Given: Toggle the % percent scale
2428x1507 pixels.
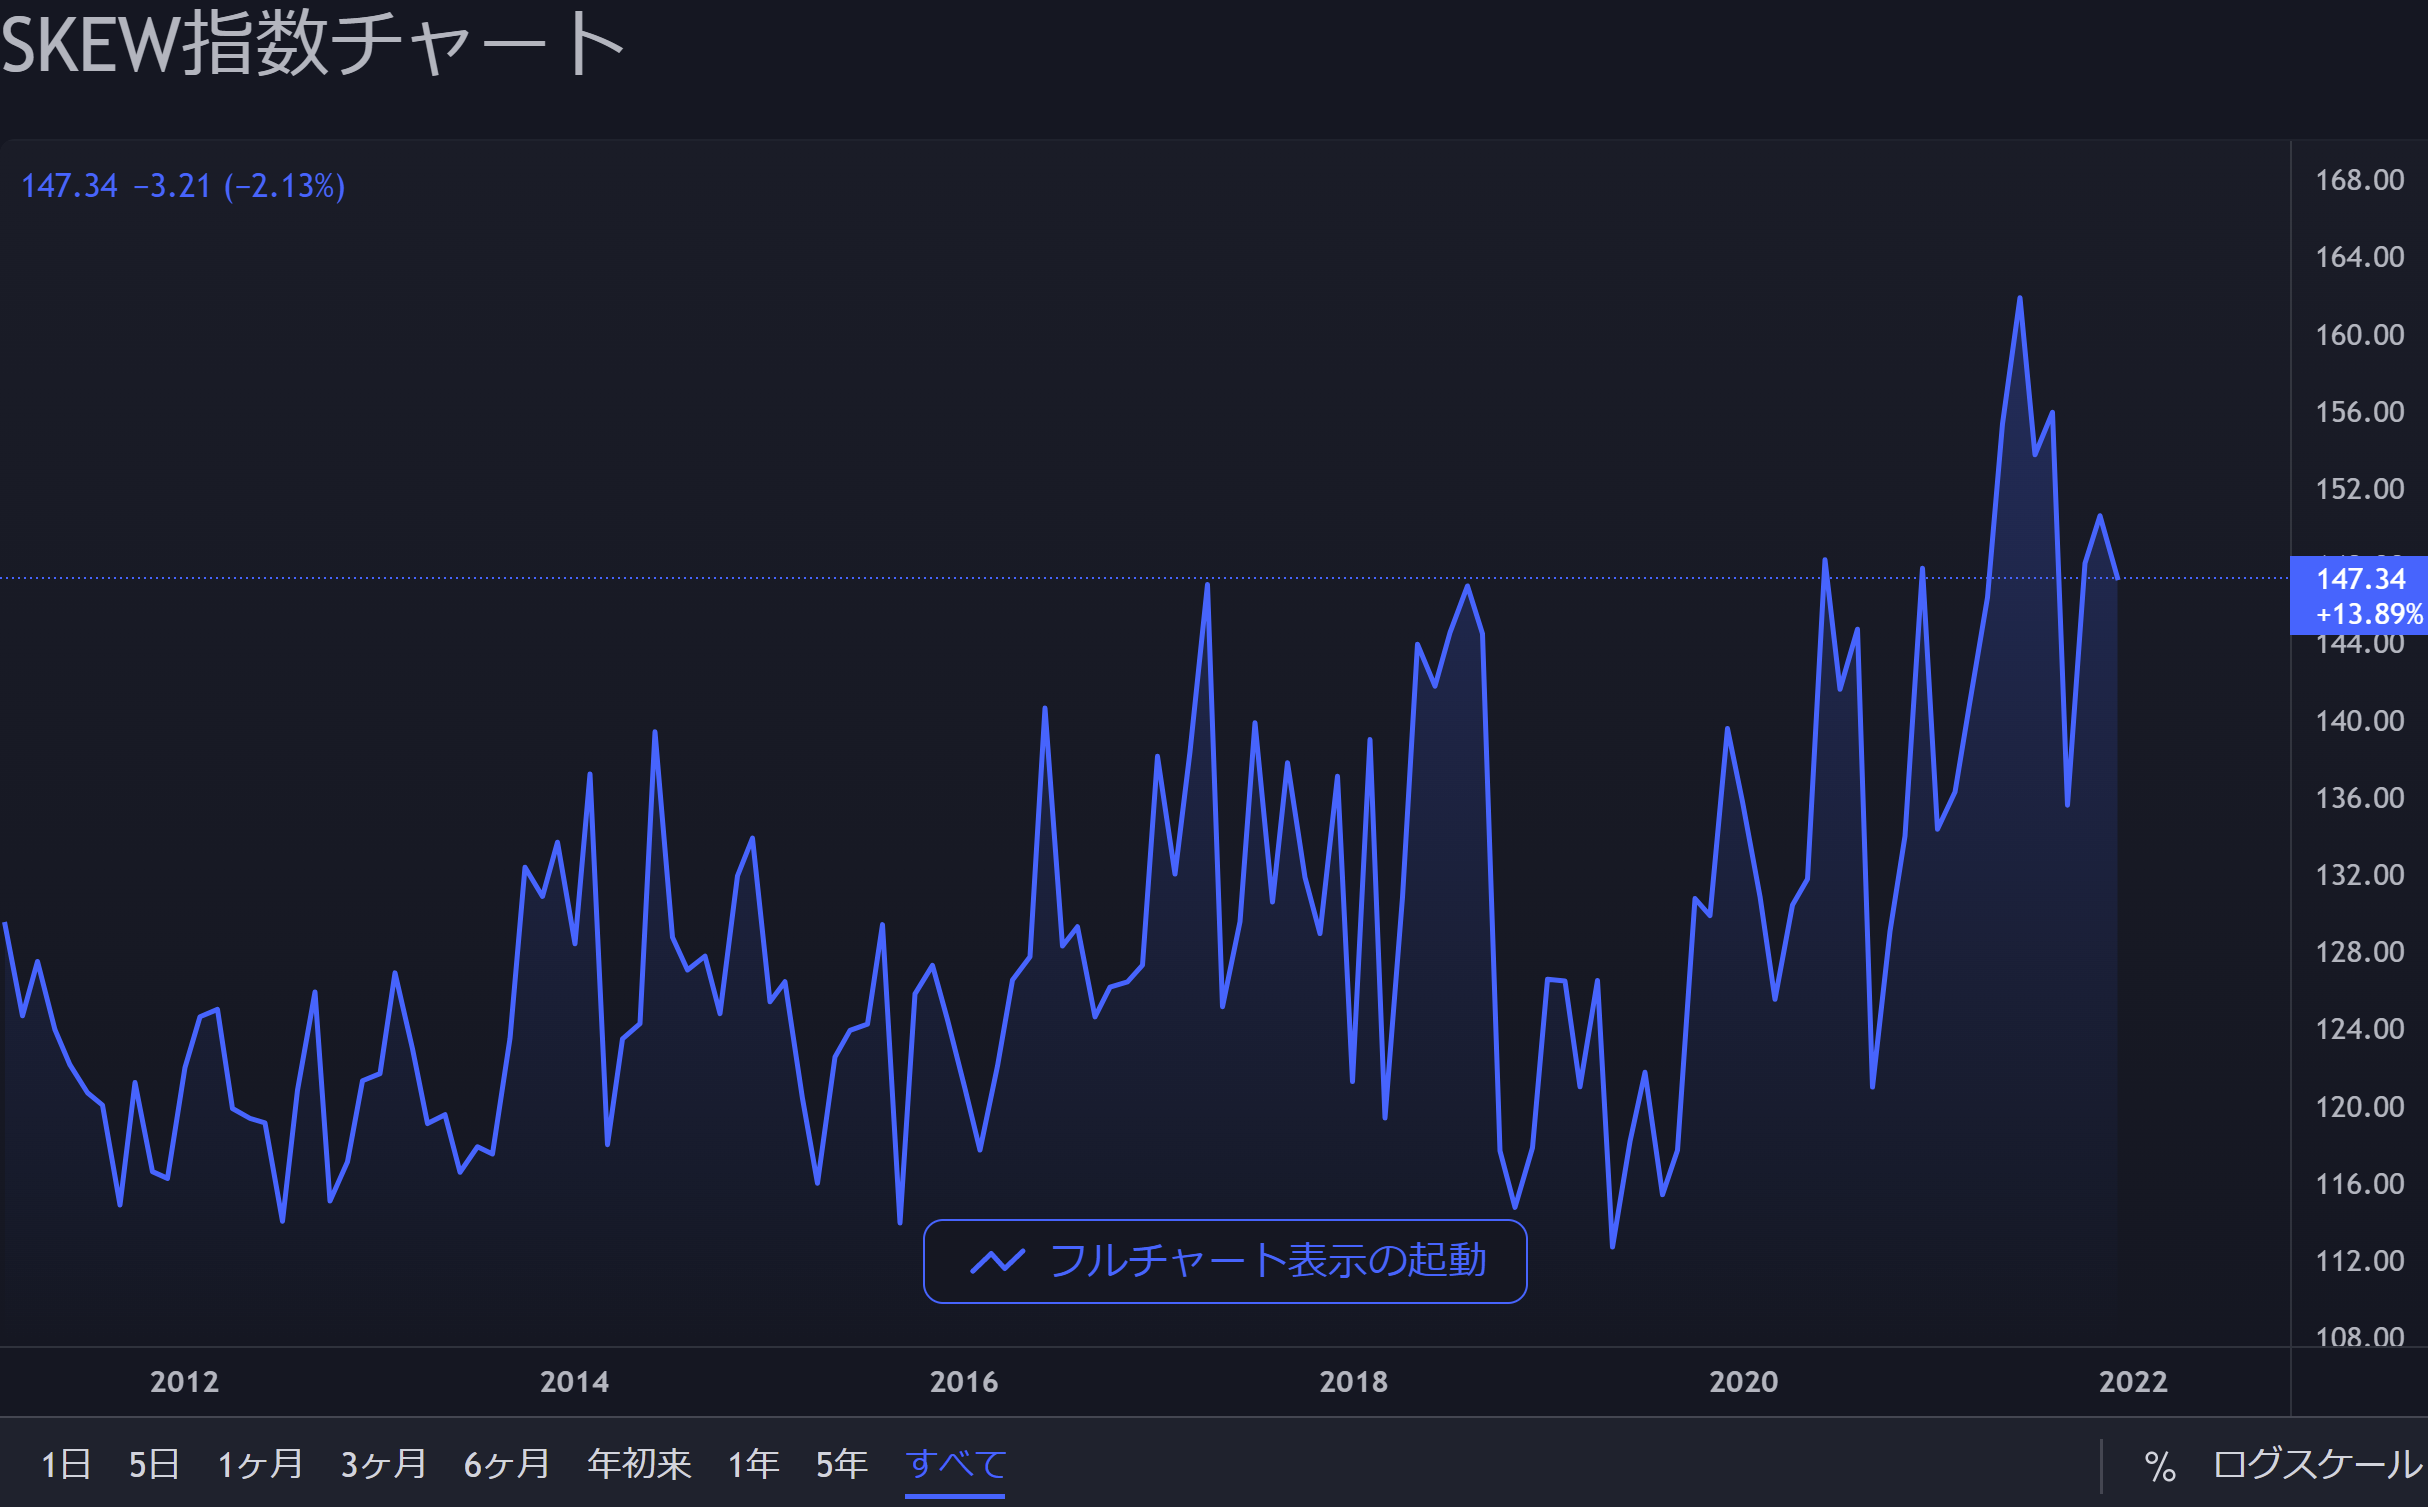Looking at the screenshot, I should 2159,1466.
